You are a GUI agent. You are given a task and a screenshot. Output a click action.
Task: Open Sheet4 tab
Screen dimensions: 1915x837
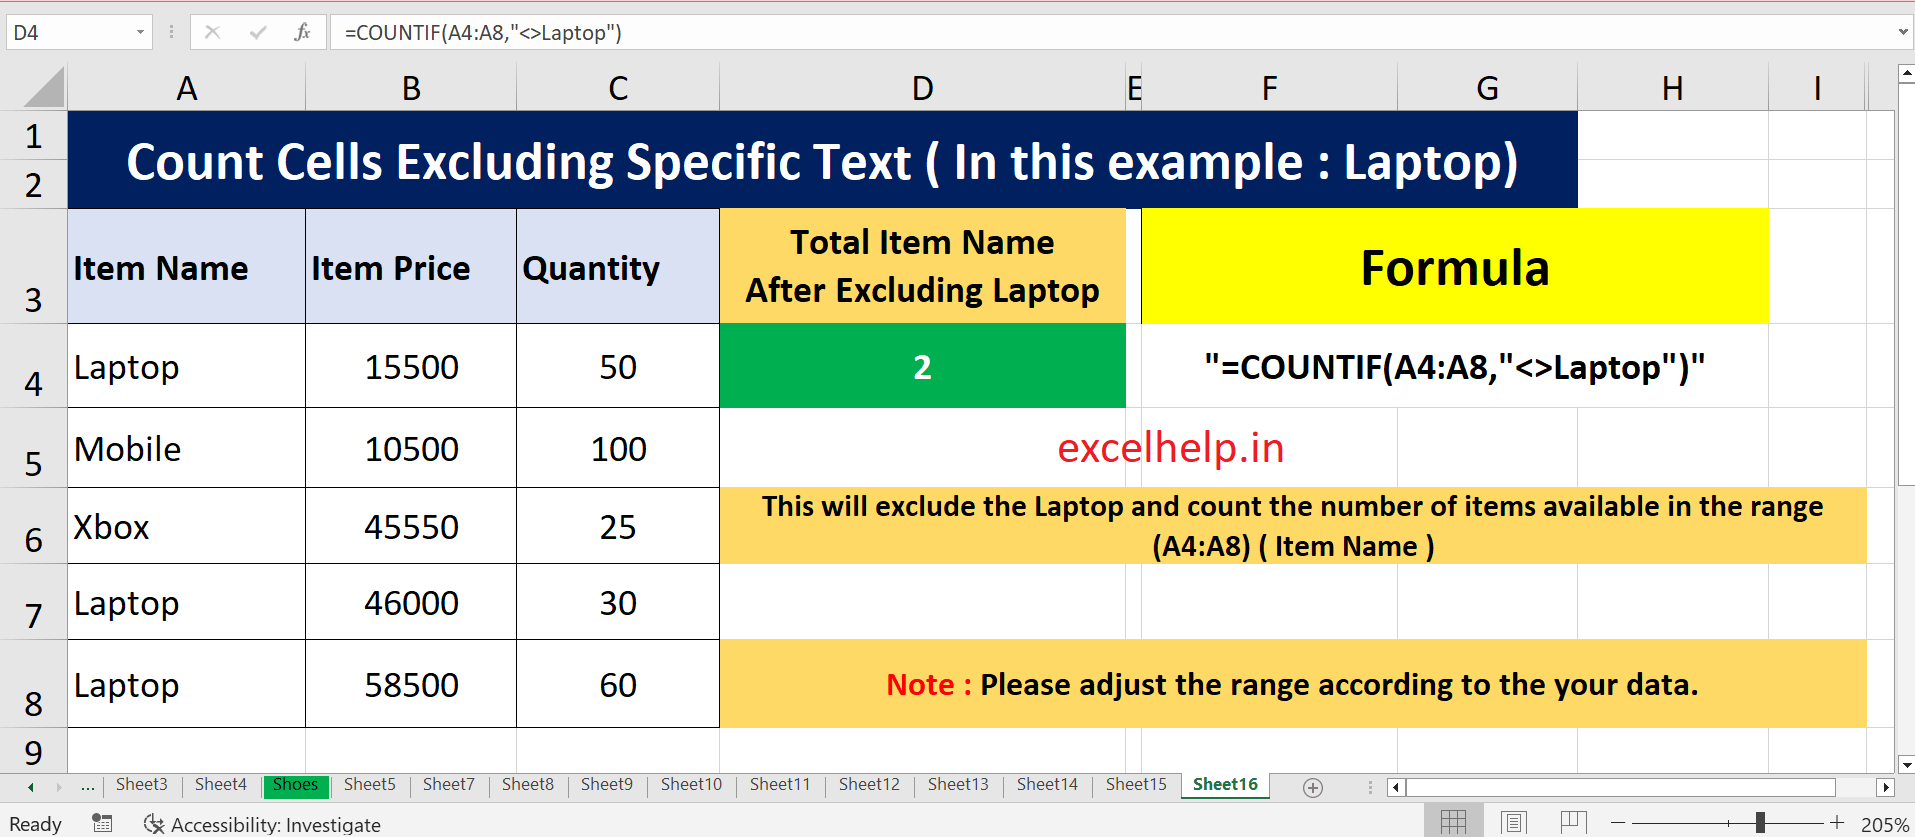tap(221, 785)
